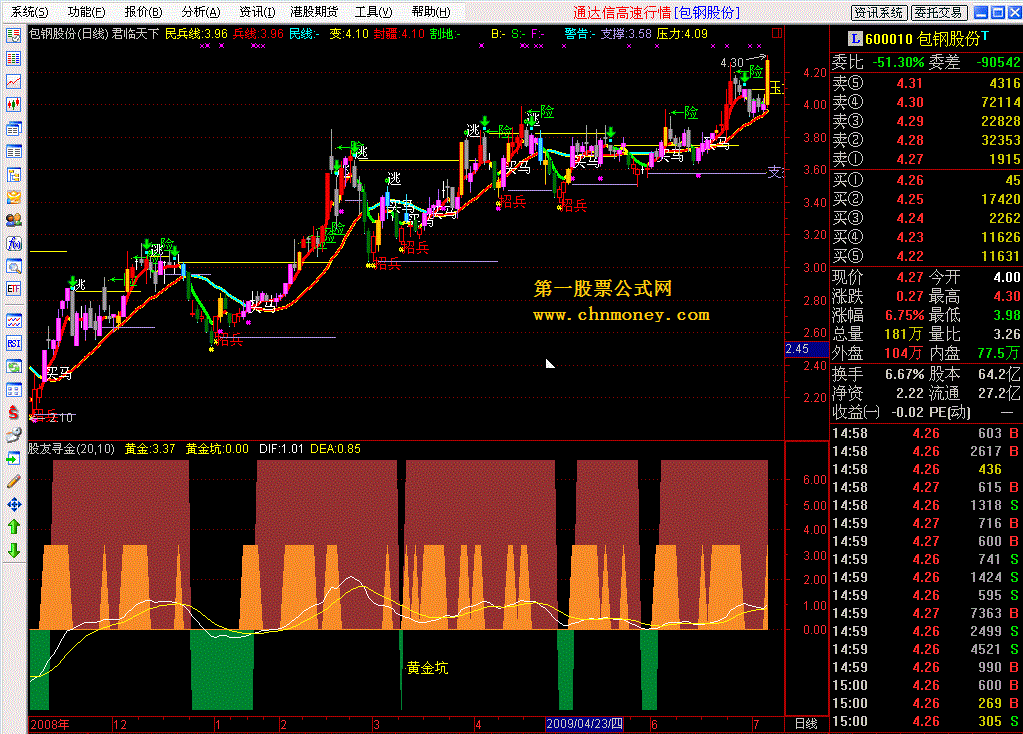The width and height of the screenshot is (1023, 734).
Task: Click the green up arrow icon
Action: tap(14, 527)
